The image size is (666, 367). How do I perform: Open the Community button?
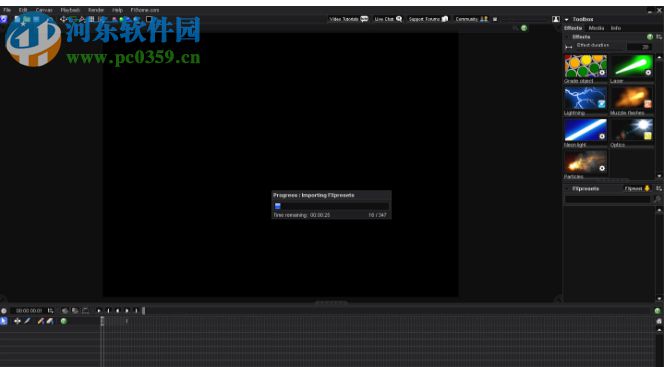coord(471,19)
